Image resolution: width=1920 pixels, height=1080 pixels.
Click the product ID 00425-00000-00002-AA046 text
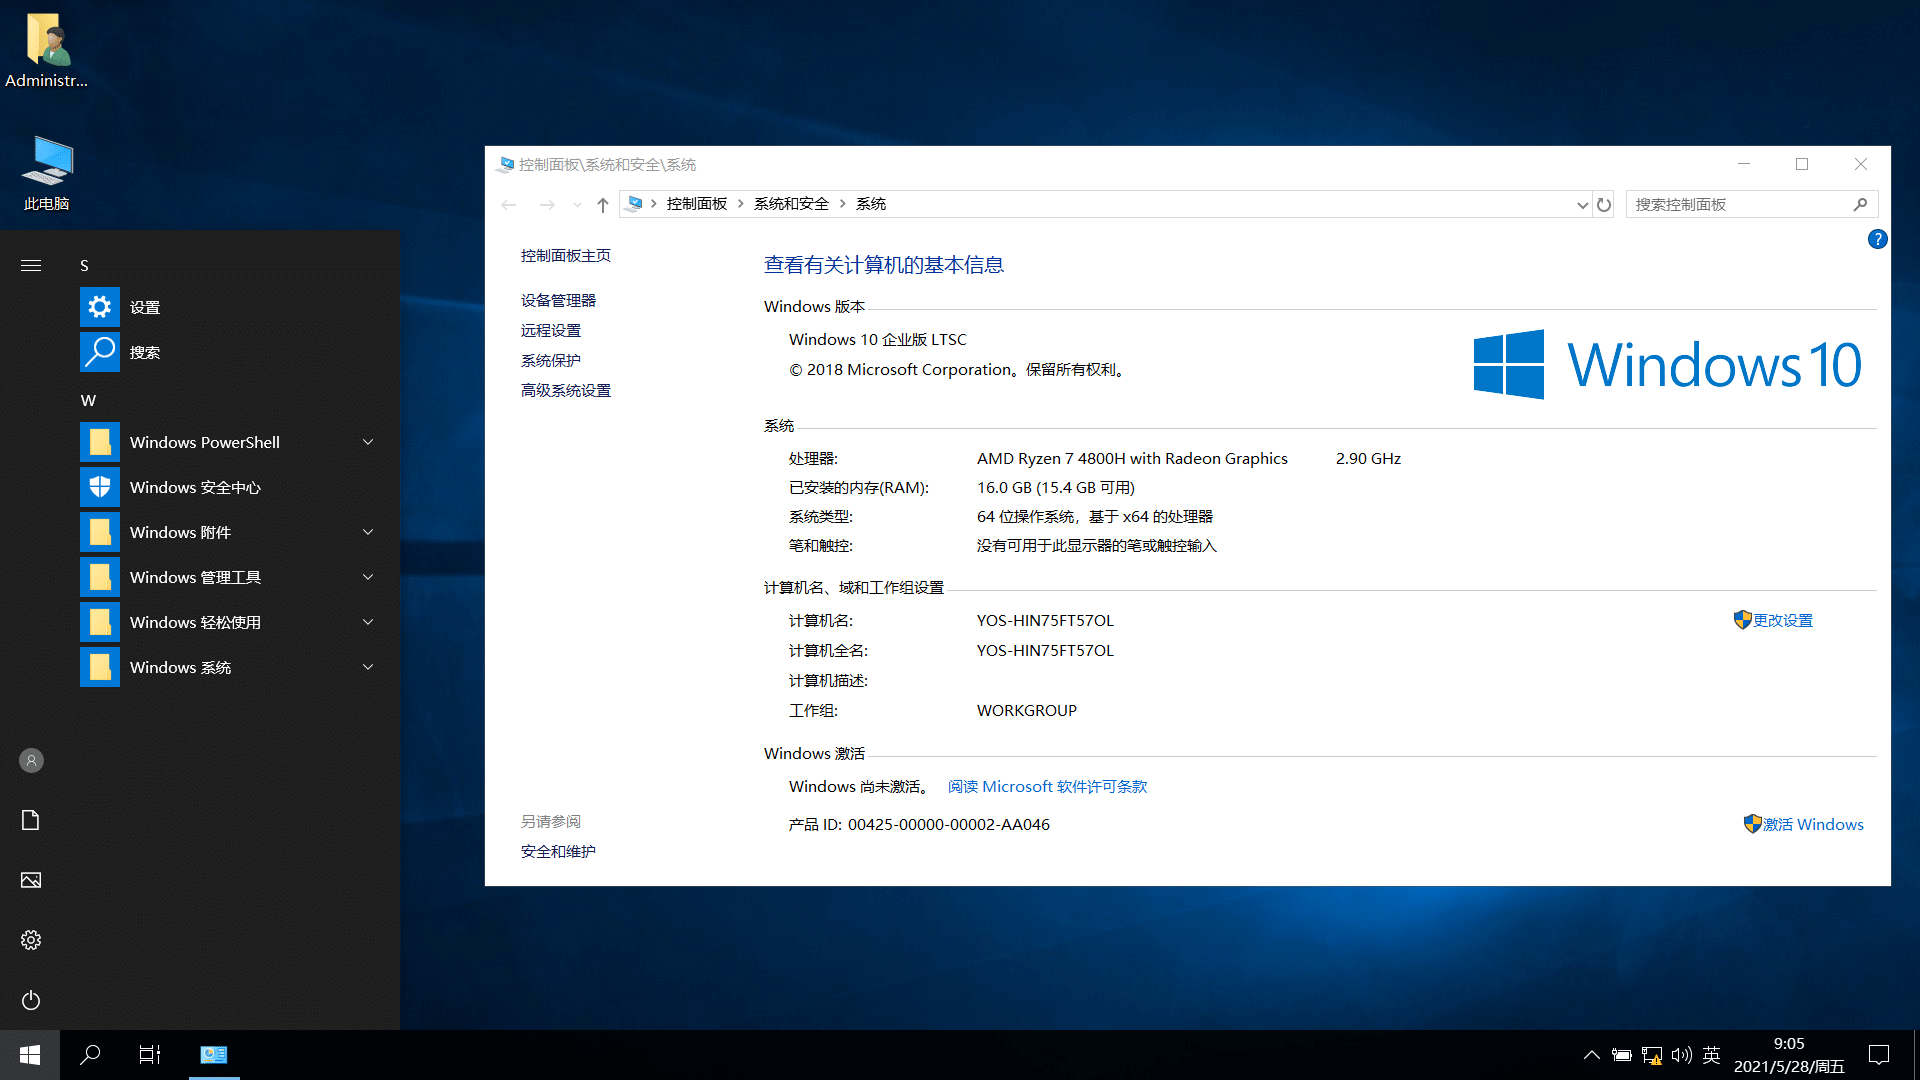pyautogui.click(x=949, y=825)
